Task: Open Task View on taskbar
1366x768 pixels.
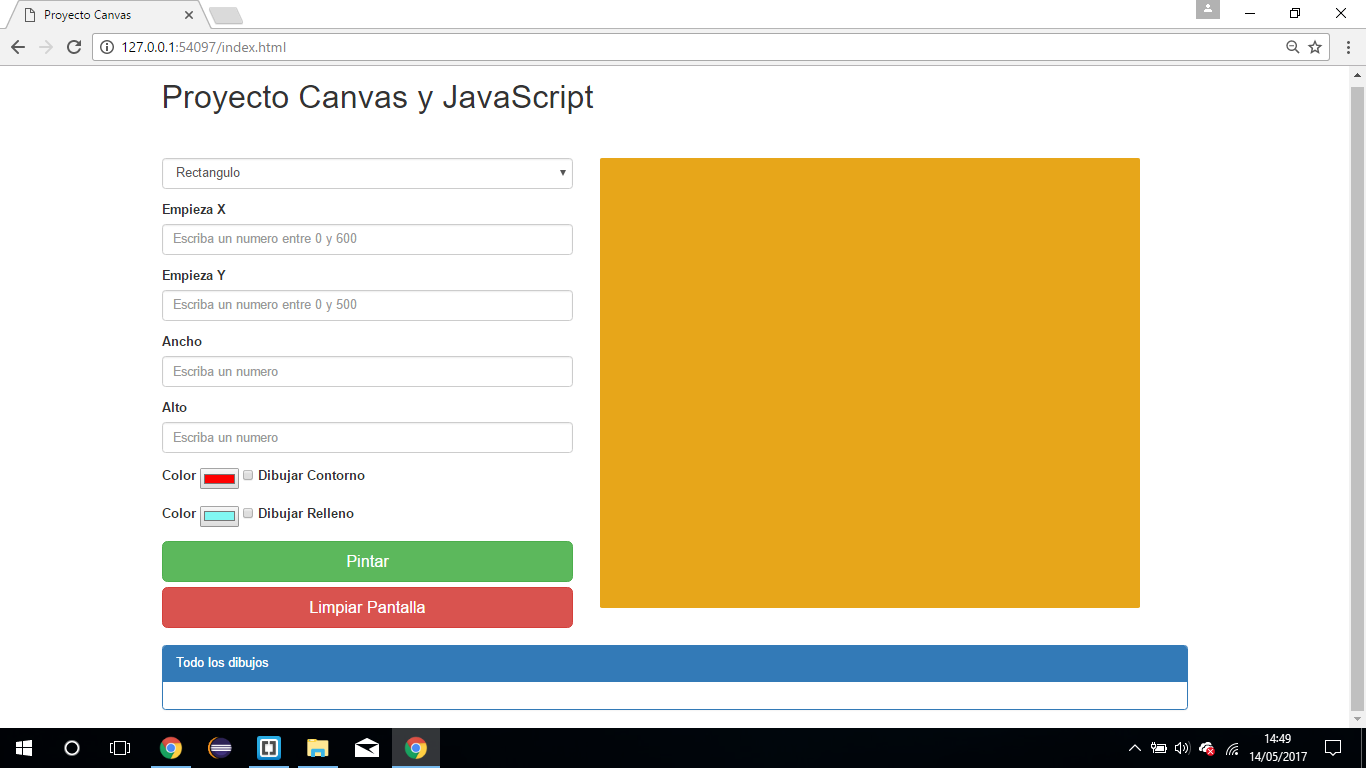Action: coord(120,748)
